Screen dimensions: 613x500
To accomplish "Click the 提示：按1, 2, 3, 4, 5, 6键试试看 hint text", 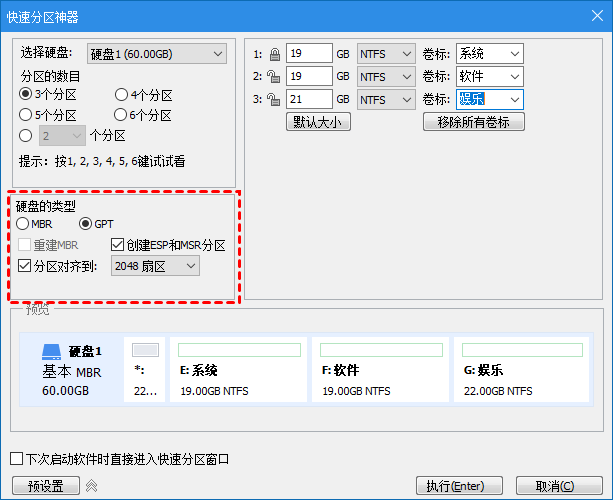I will pos(102,161).
